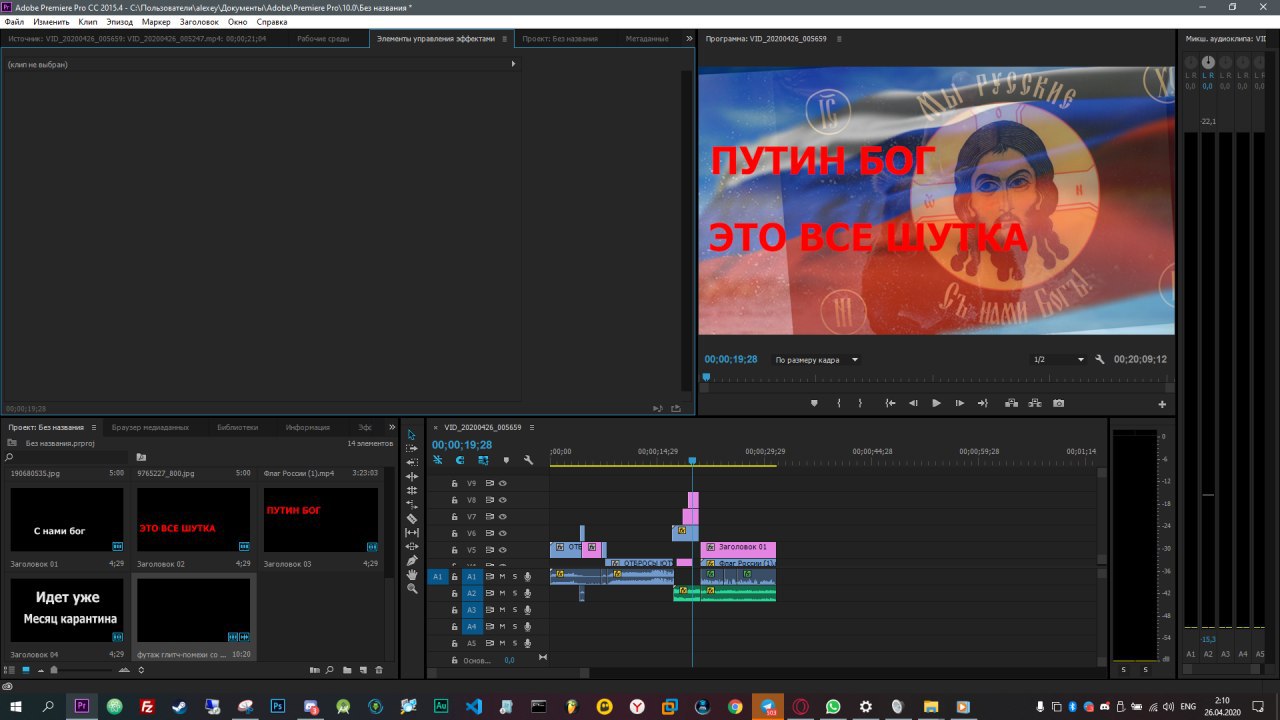Click the Lift button in Program monitor
Image resolution: width=1280 pixels, height=720 pixels.
[1011, 403]
